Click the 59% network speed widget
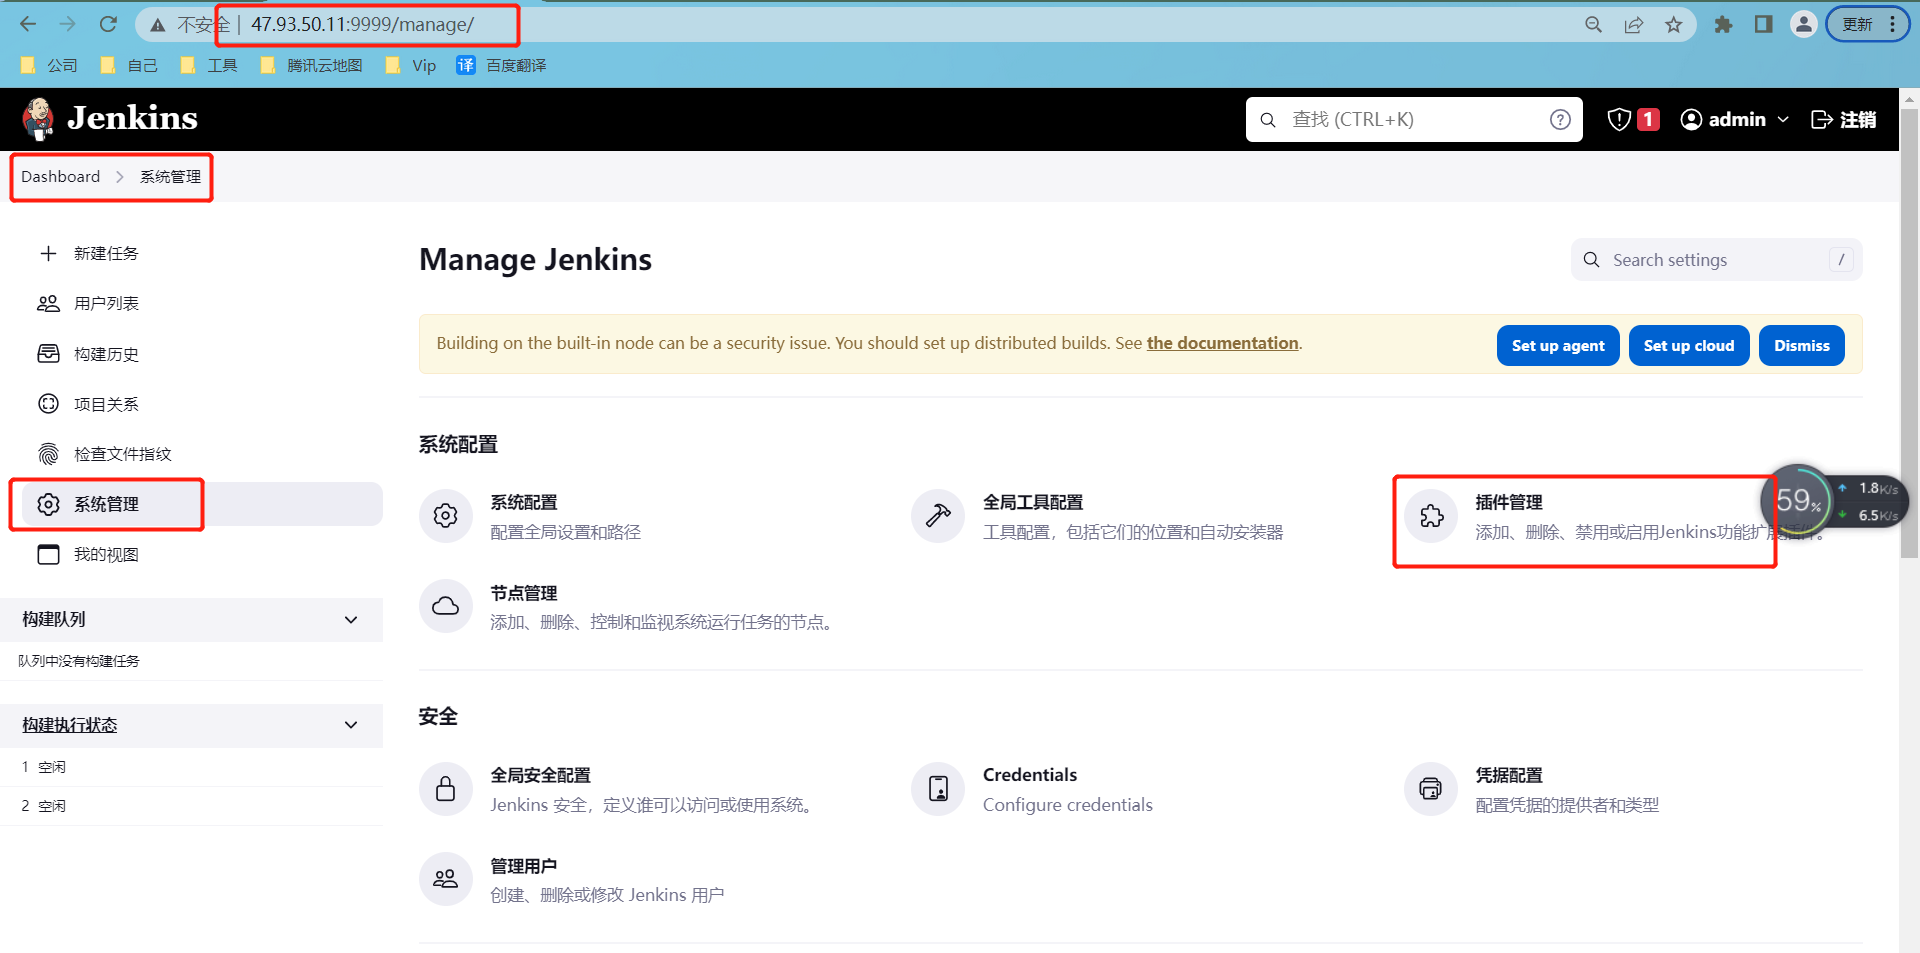This screenshot has width=1920, height=953. pyautogui.click(x=1835, y=501)
